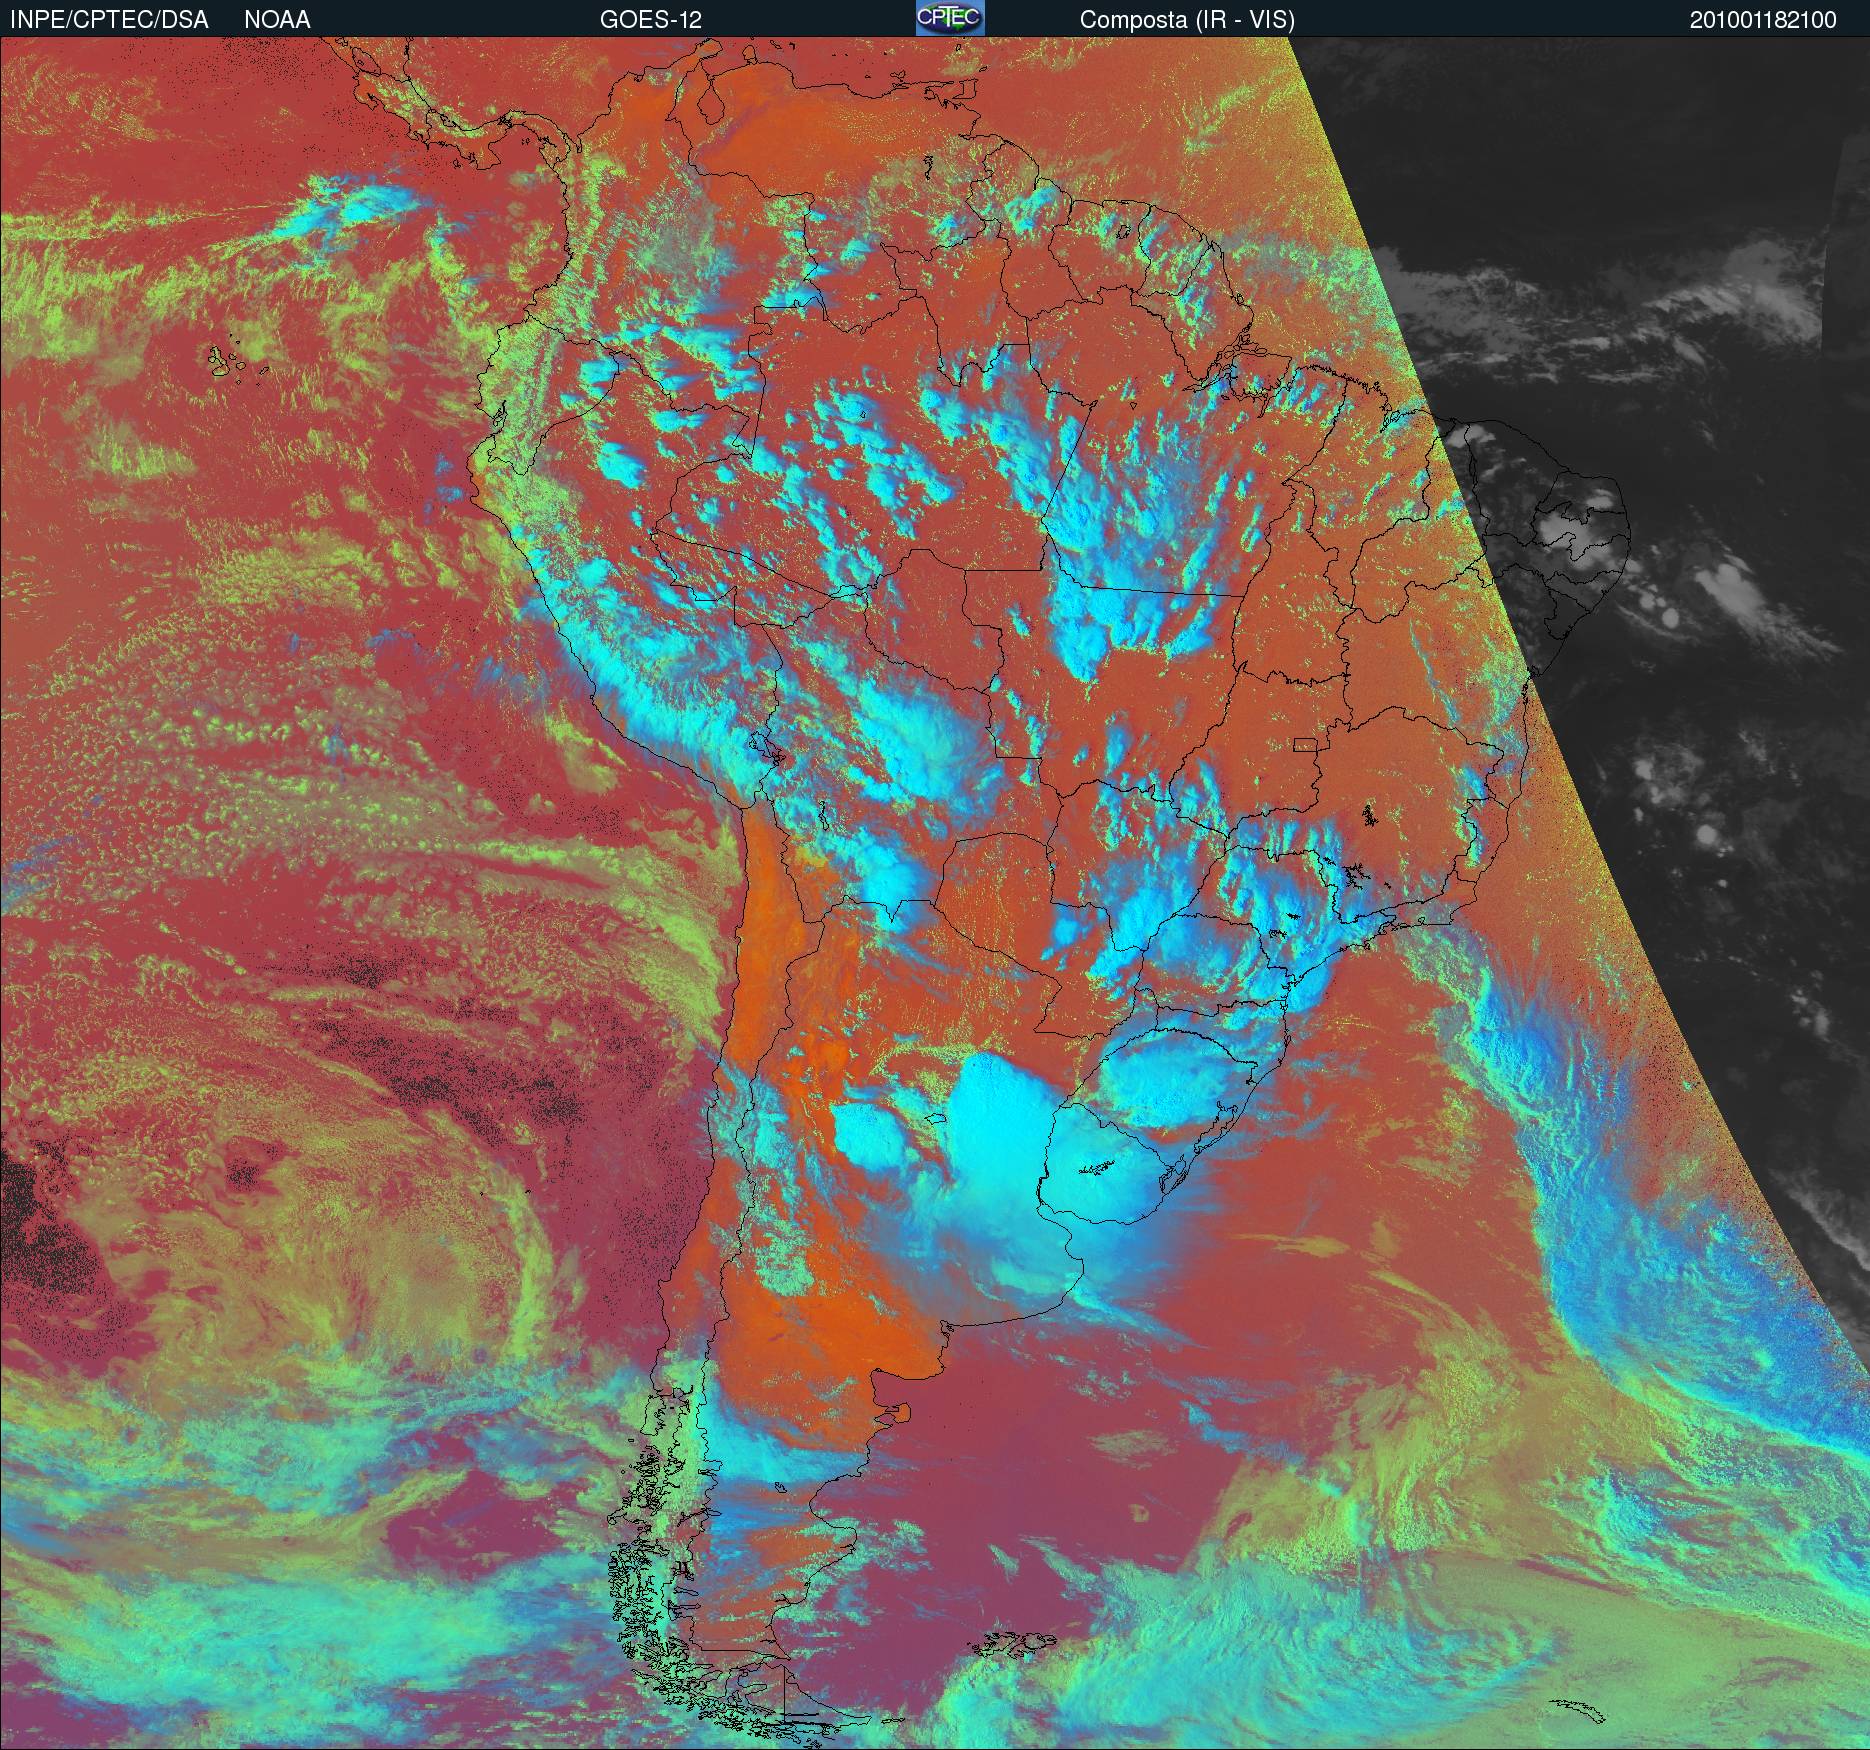1870x1750 pixels.
Task: Click the small Distrito Federal rectangle in Brazil
Action: (x=1304, y=744)
